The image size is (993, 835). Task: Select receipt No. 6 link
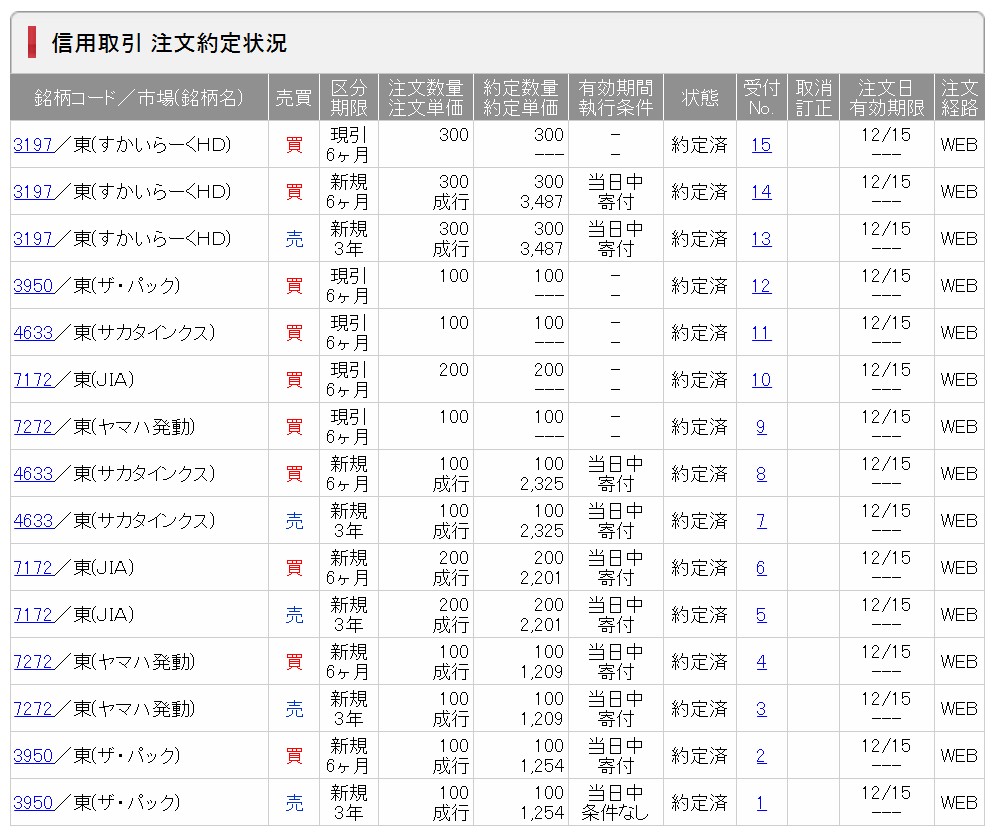click(x=761, y=568)
